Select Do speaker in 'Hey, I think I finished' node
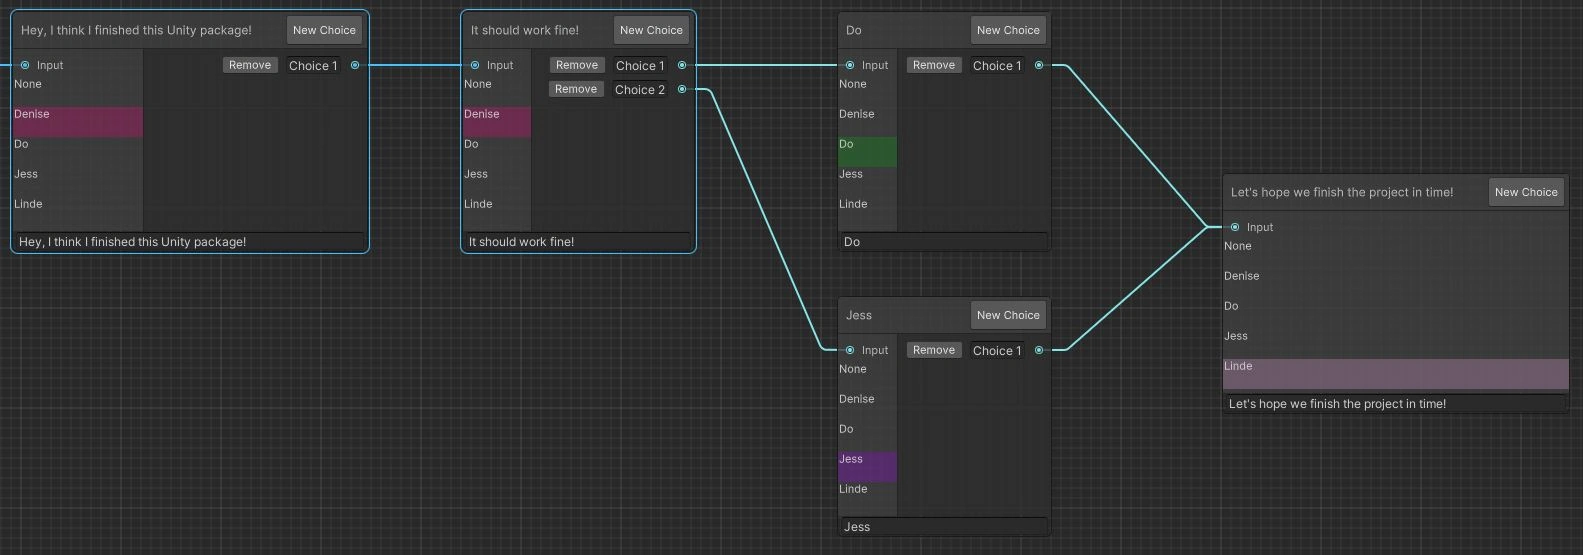The height and width of the screenshot is (555, 1583). (78, 151)
